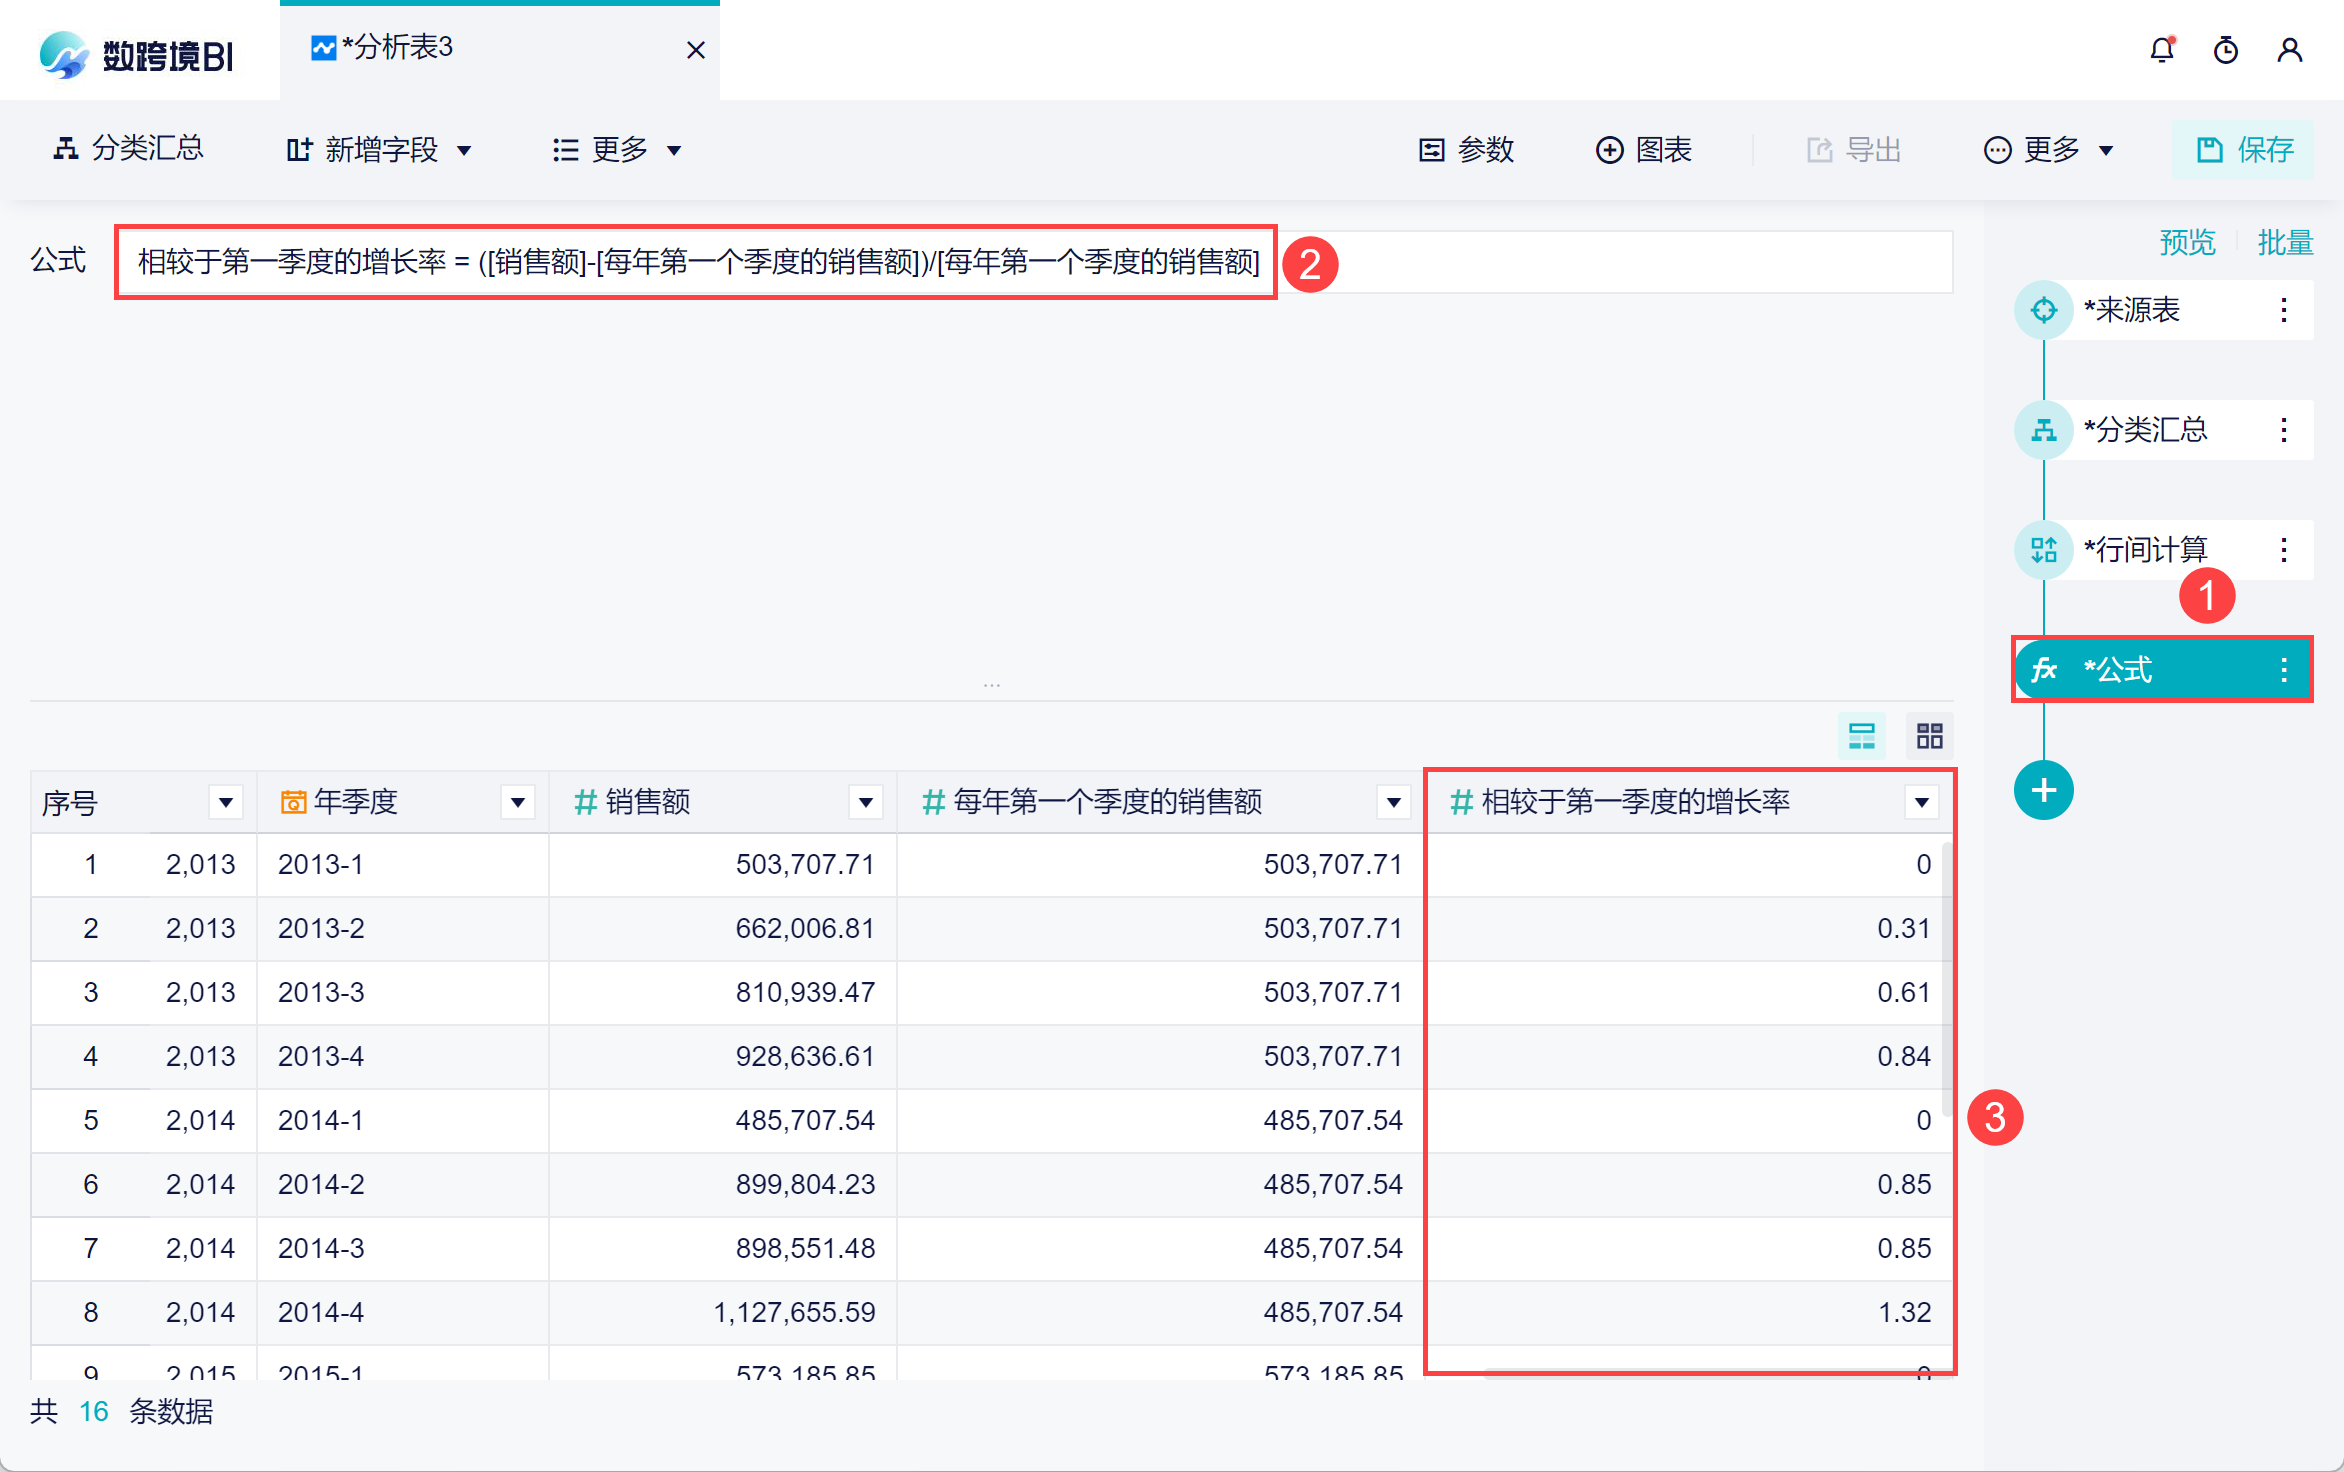Open the 销售额 column dropdown arrow
2344x1472 pixels.
click(865, 802)
